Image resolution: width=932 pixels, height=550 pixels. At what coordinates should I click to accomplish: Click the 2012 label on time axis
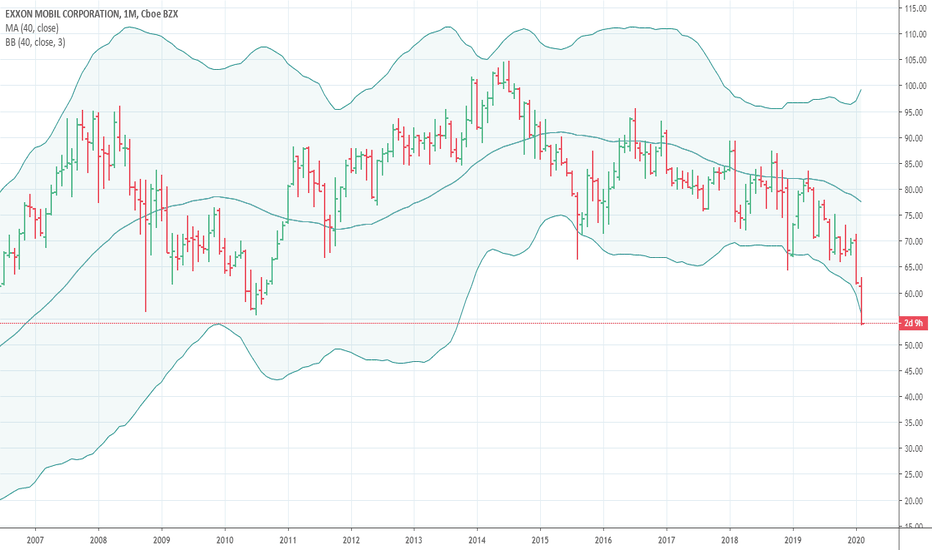coord(351,540)
